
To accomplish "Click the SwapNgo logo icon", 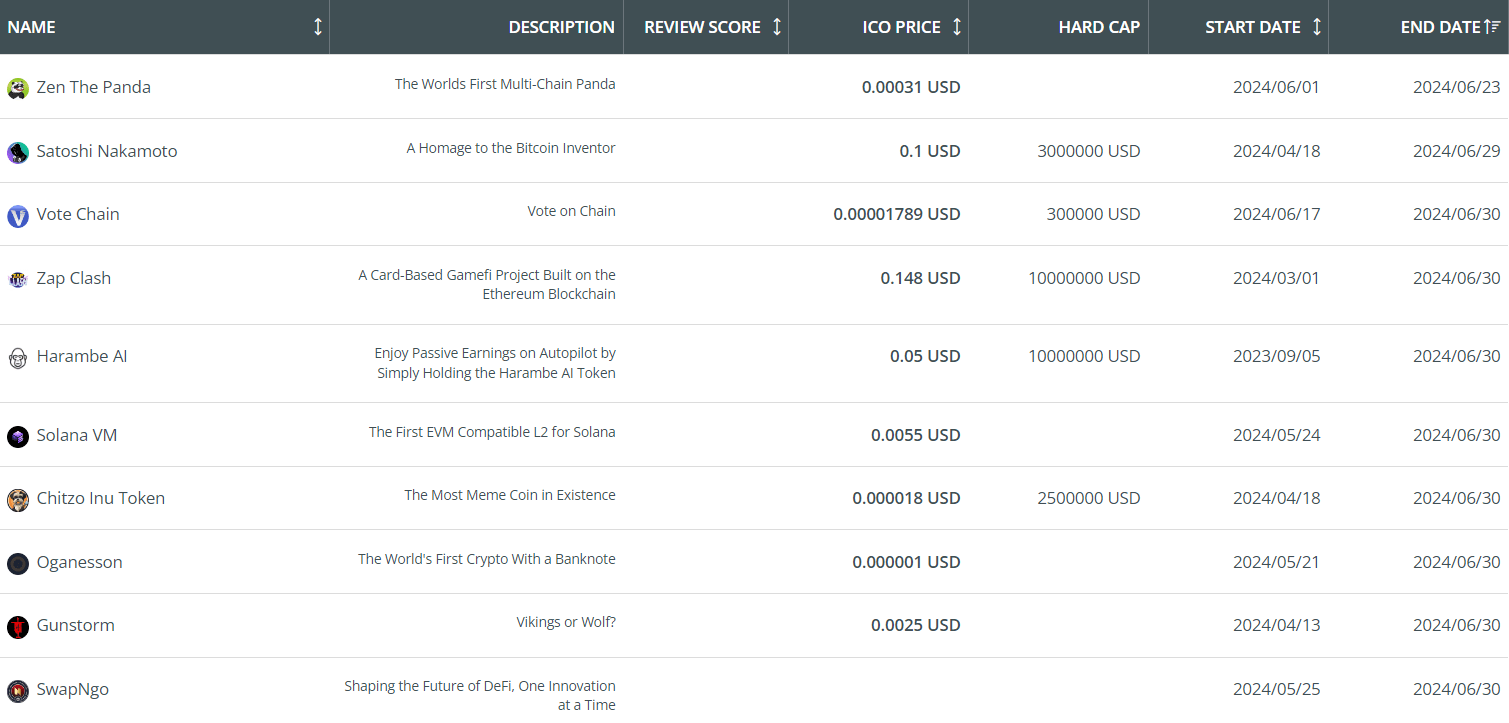I will point(18,690).
